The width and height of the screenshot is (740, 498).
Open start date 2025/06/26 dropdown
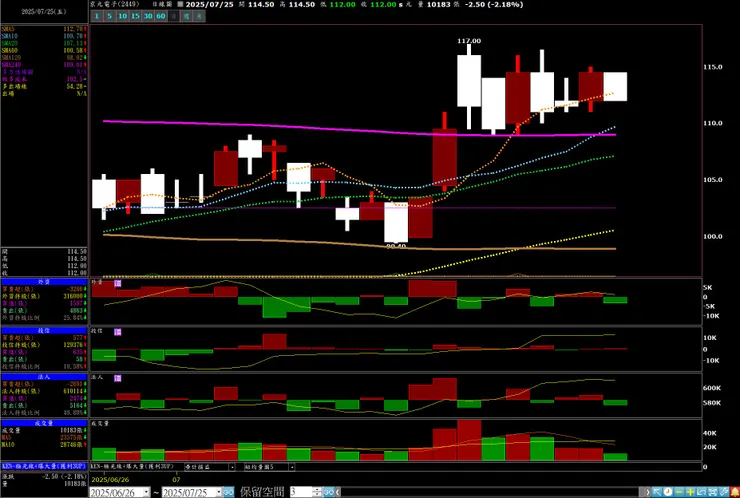click(x=146, y=492)
